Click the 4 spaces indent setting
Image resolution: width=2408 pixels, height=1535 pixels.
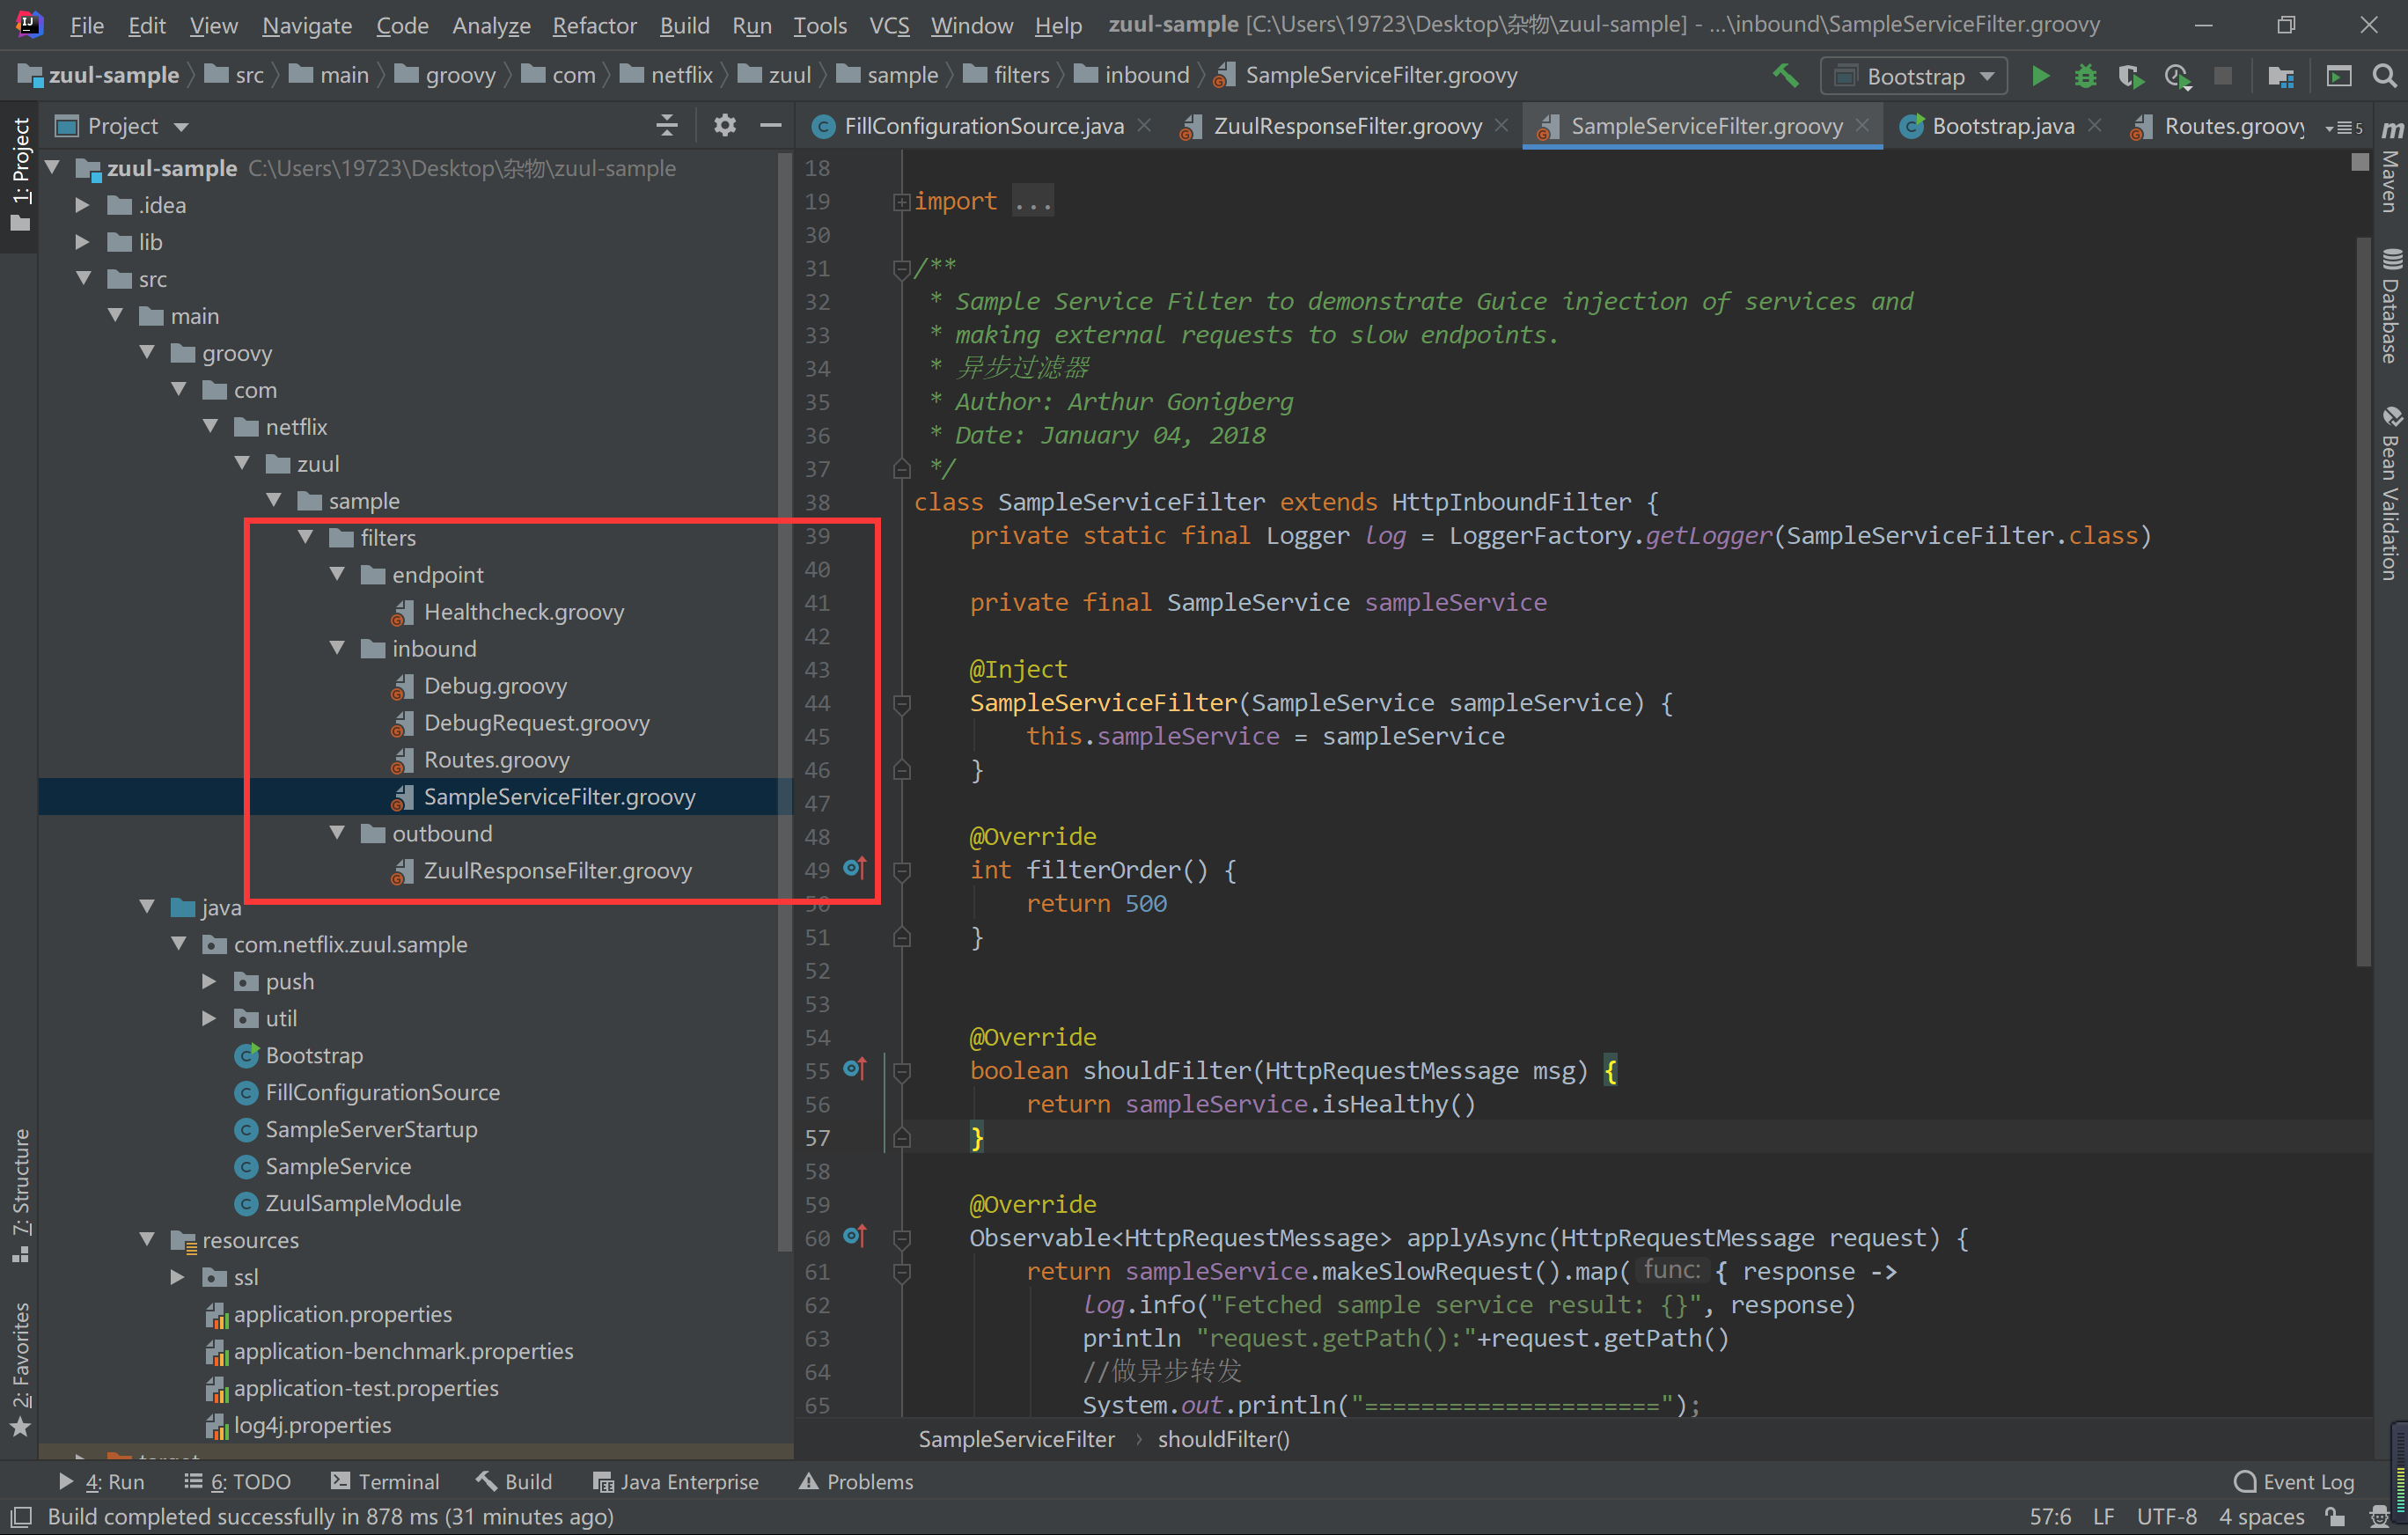tap(2261, 1516)
